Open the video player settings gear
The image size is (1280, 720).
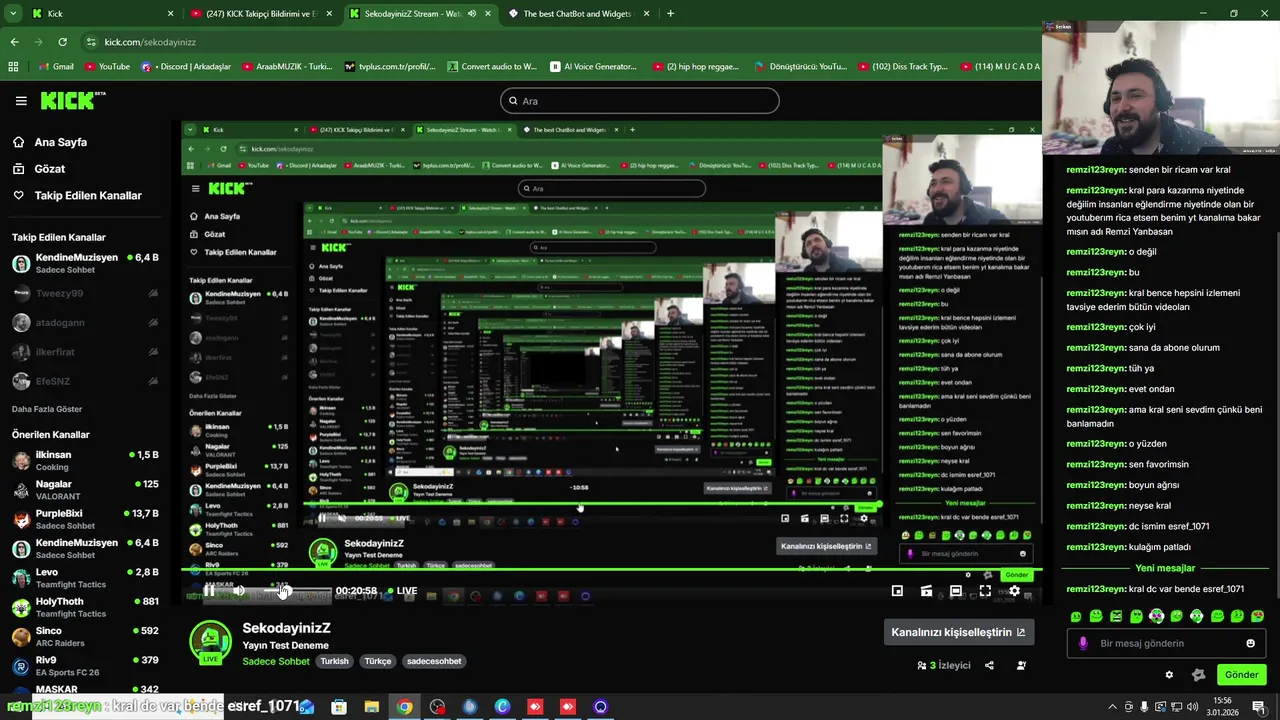[1014, 591]
